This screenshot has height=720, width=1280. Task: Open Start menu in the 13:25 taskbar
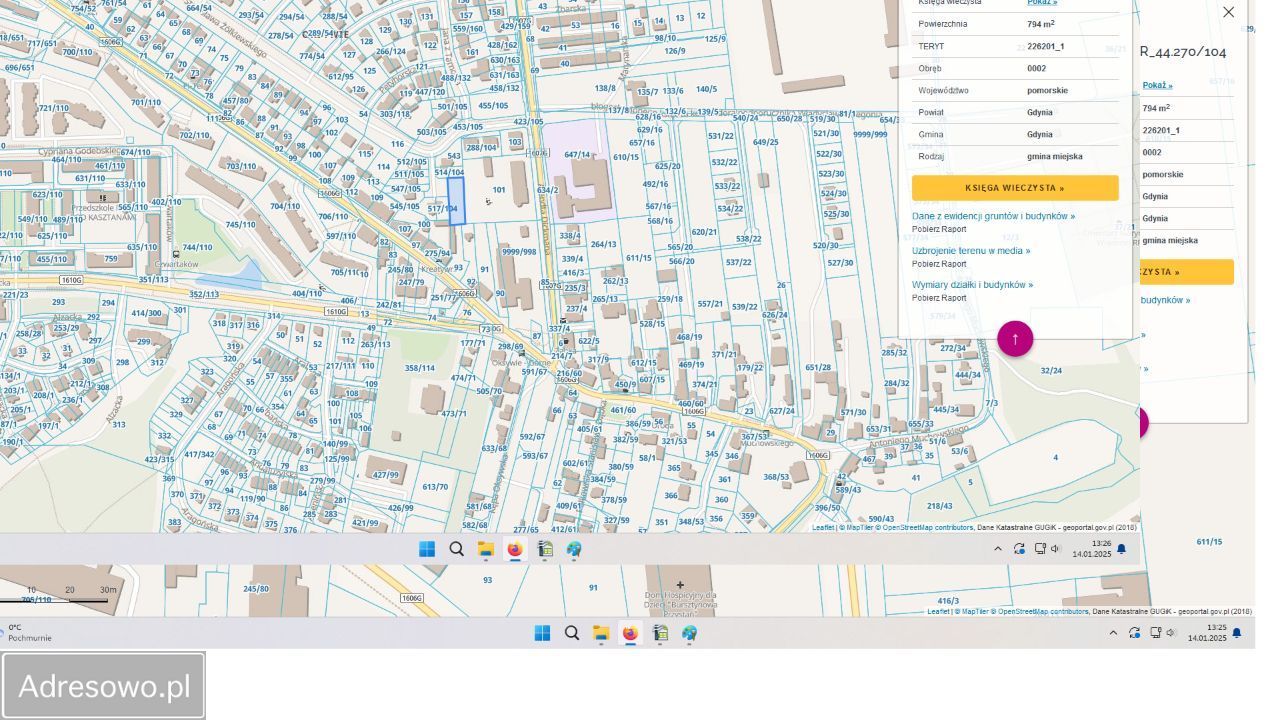click(x=542, y=633)
